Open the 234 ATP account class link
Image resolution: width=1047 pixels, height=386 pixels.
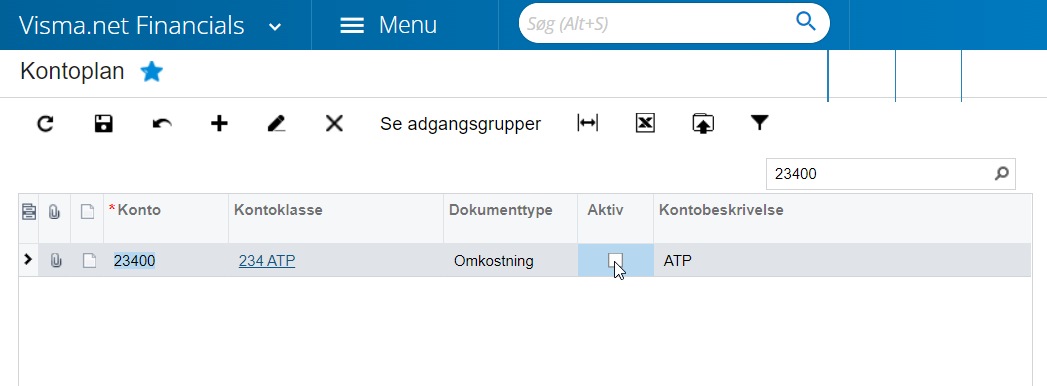click(x=267, y=261)
